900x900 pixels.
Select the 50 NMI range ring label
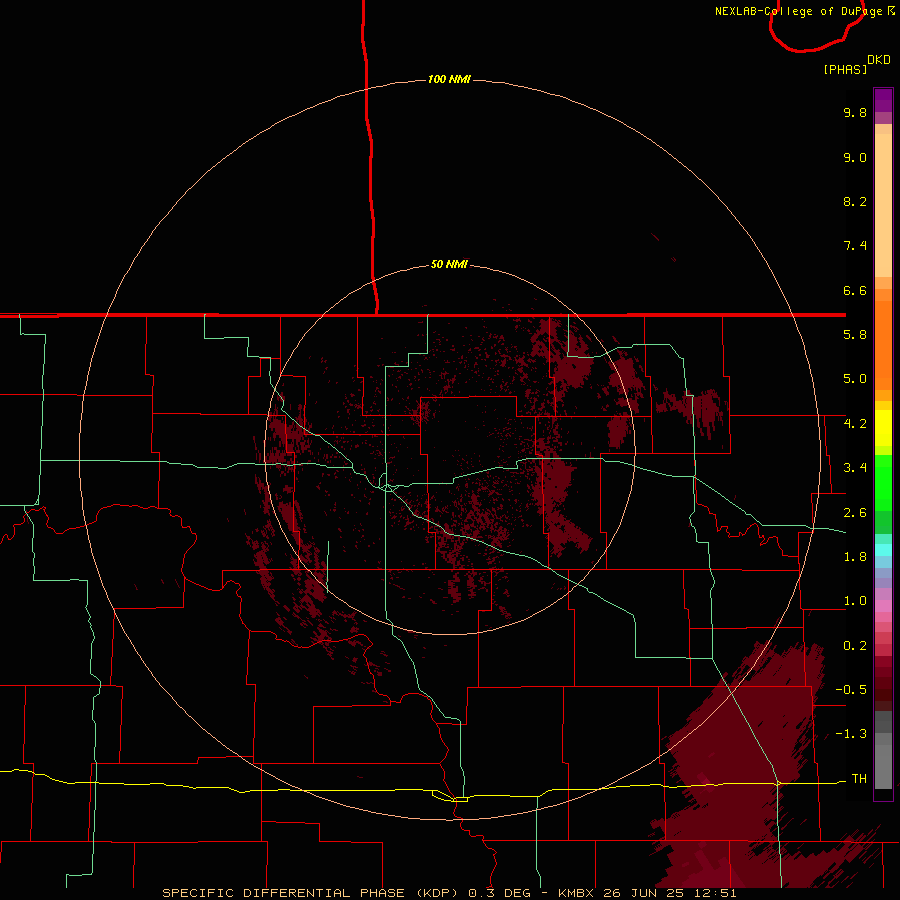pyautogui.click(x=449, y=264)
